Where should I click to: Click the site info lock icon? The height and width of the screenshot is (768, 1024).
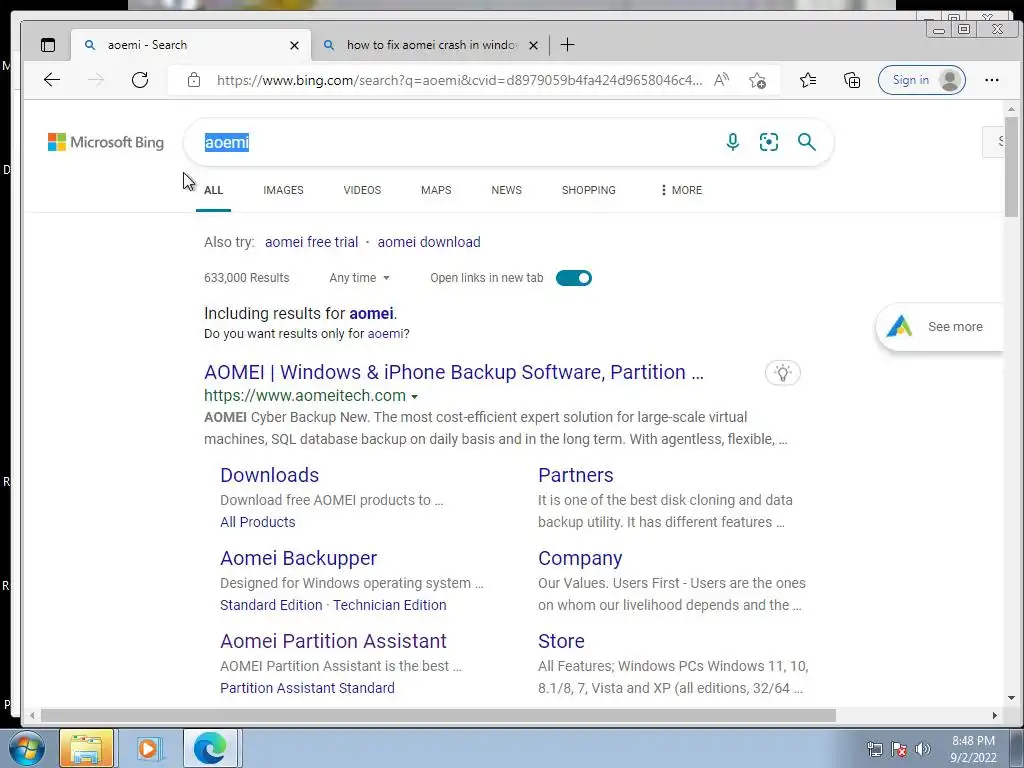click(194, 80)
